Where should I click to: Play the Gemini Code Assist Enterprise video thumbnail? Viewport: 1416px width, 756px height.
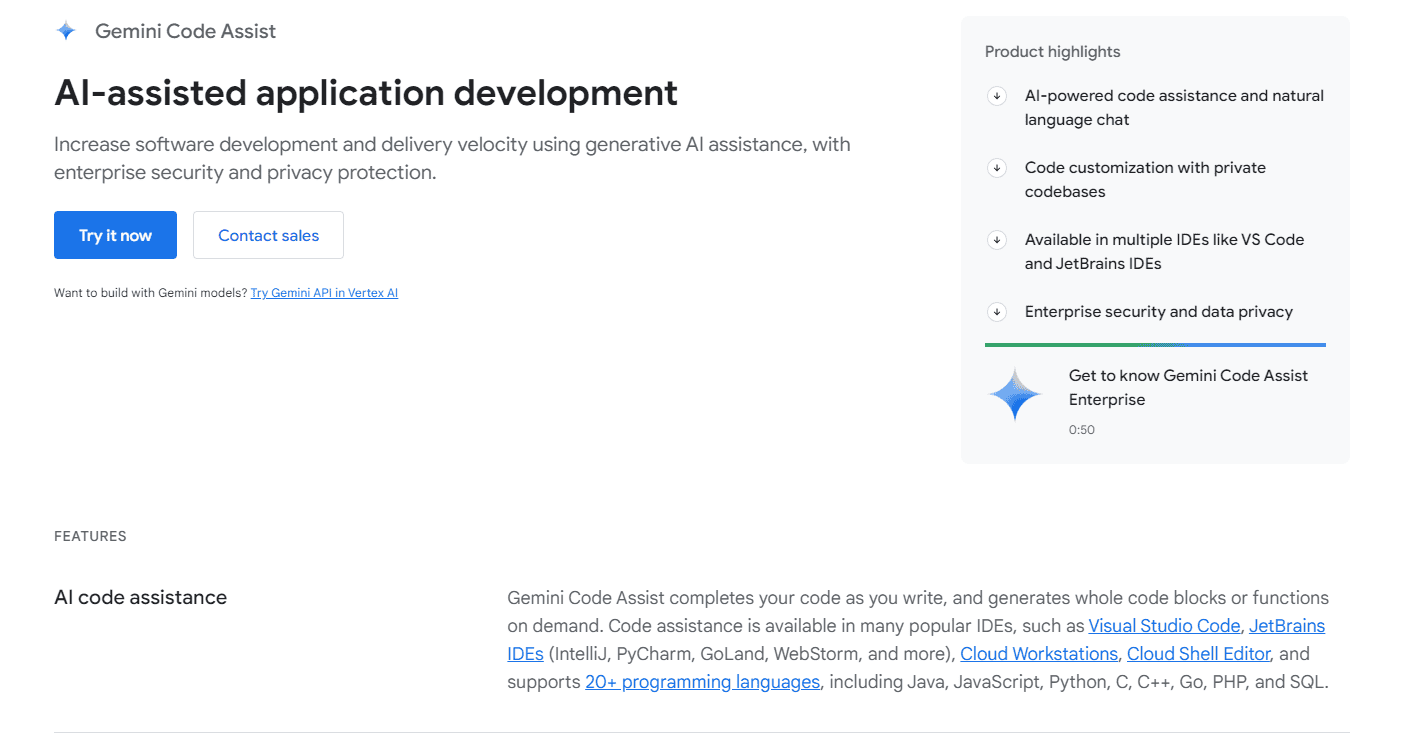(x=1015, y=394)
